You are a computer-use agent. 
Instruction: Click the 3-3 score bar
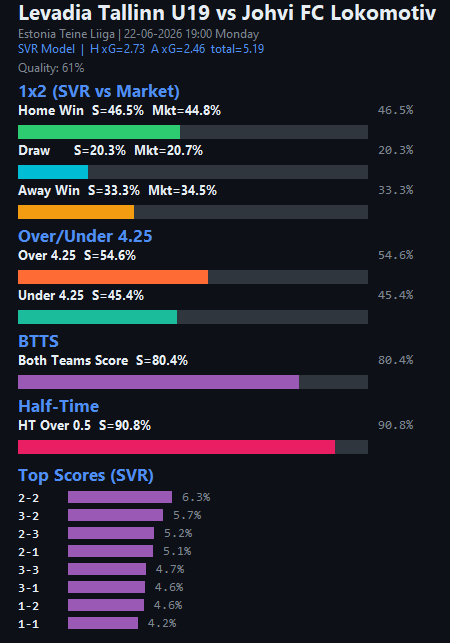pos(107,569)
